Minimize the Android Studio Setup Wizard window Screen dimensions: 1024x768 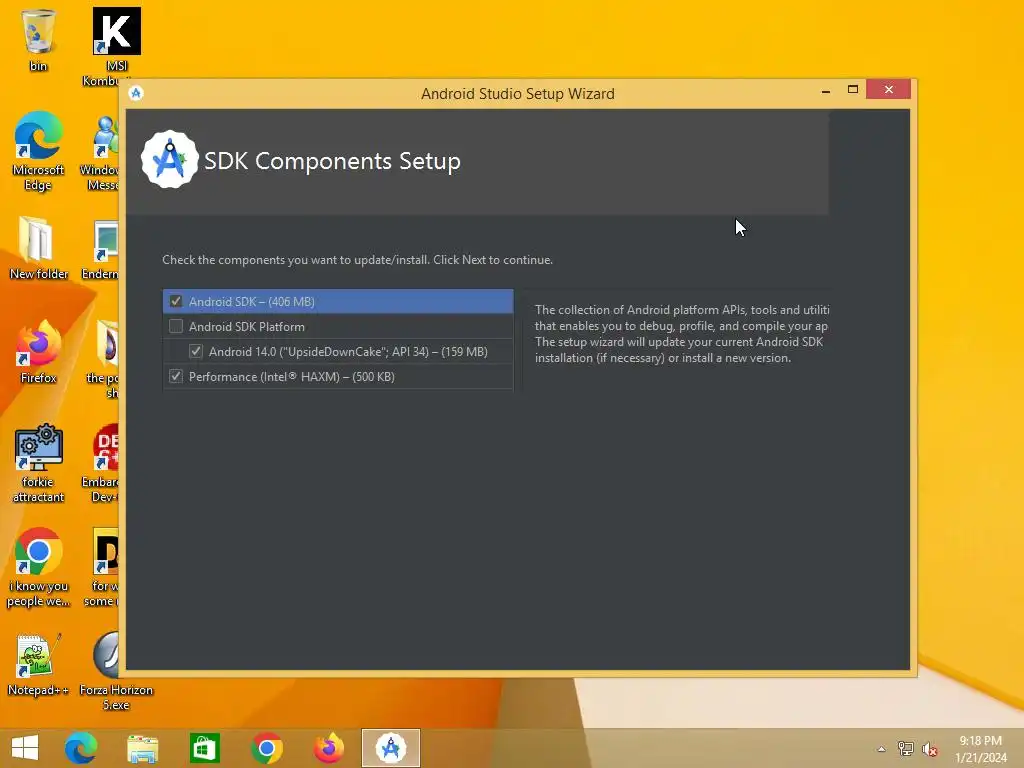825,90
